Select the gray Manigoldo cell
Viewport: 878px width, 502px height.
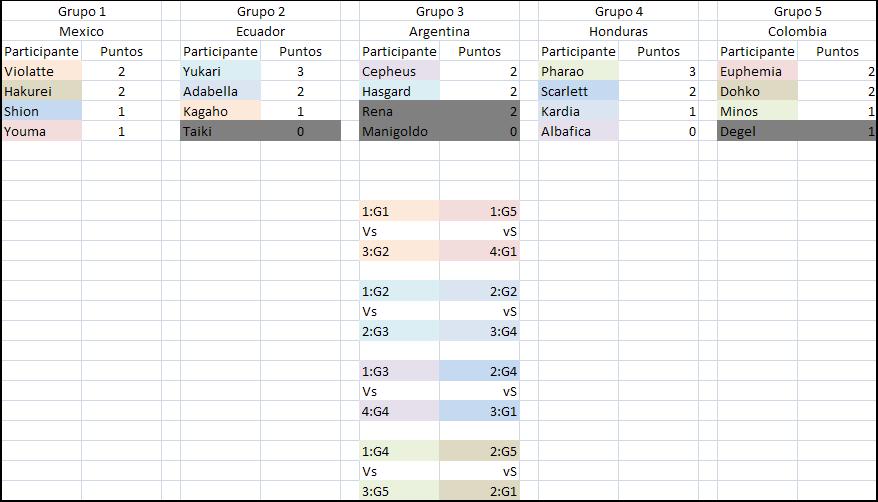(399, 131)
